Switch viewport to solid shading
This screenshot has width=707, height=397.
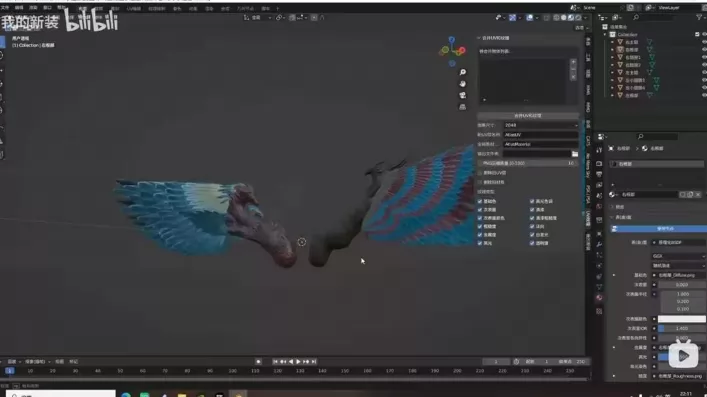(x=564, y=18)
